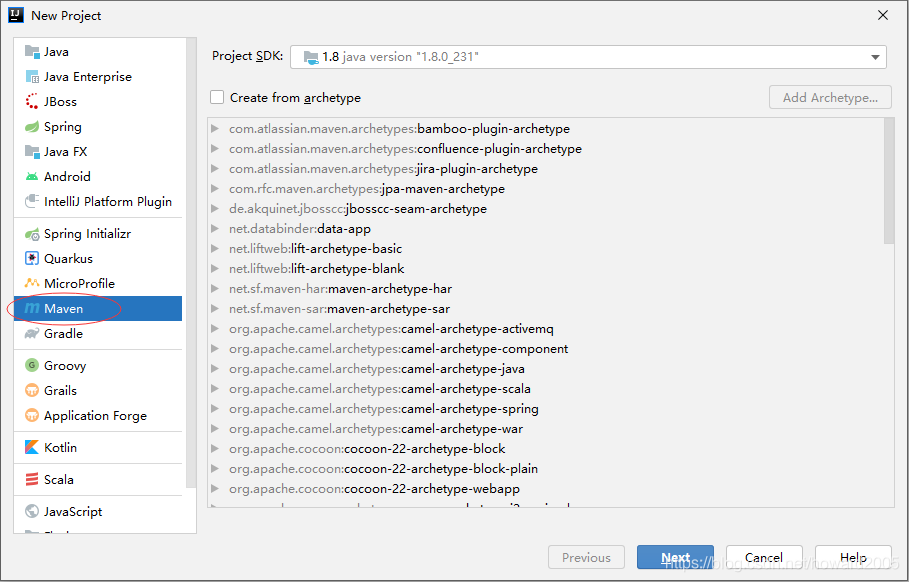Expand maven-archetype-sar node

click(x=215, y=308)
